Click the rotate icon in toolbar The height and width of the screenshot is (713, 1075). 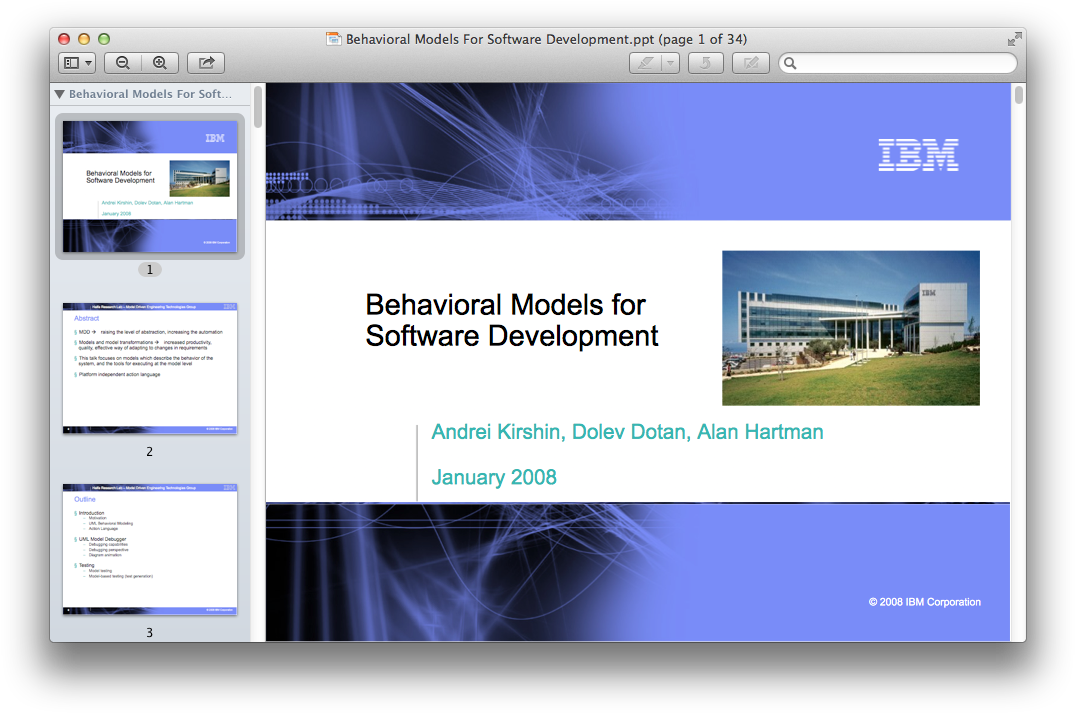[x=705, y=63]
